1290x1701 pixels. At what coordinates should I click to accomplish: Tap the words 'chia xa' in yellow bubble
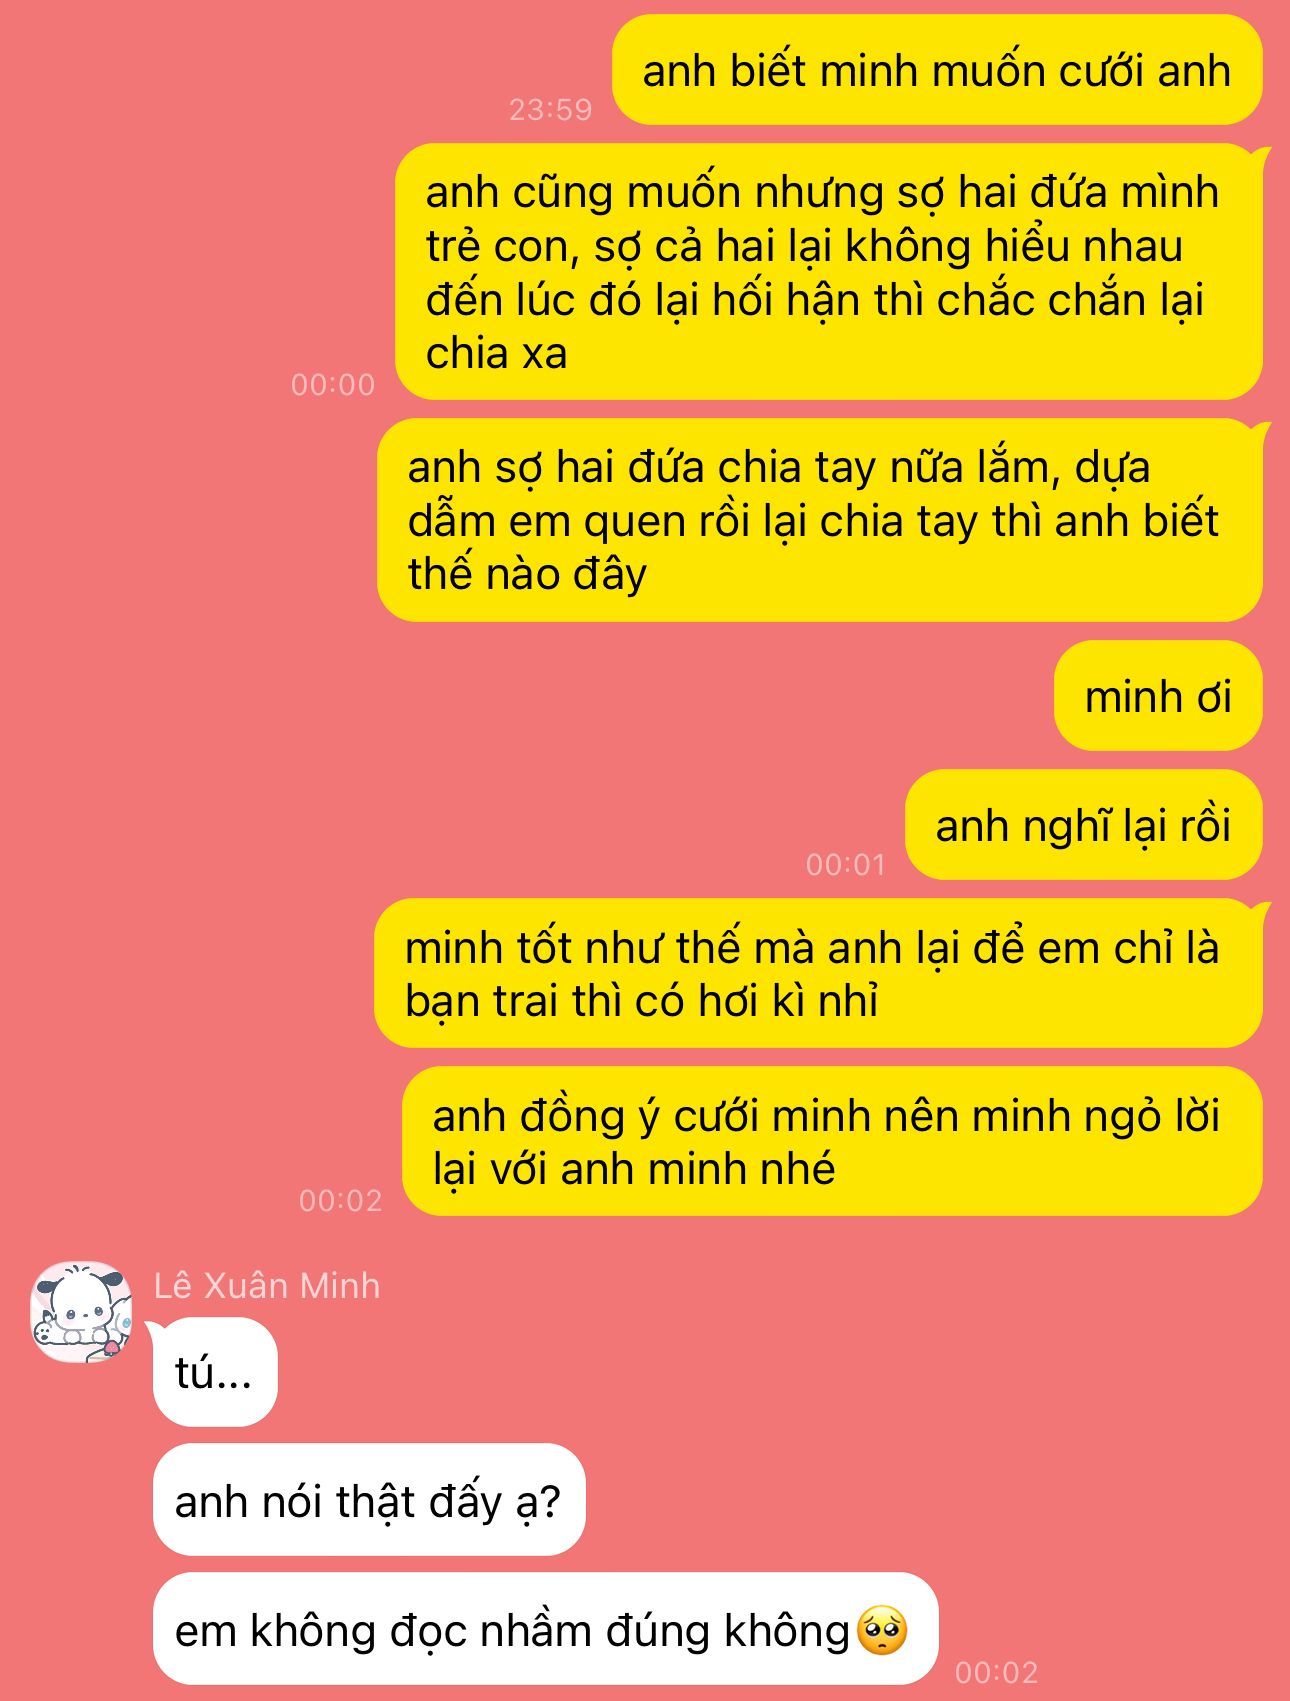click(497, 353)
